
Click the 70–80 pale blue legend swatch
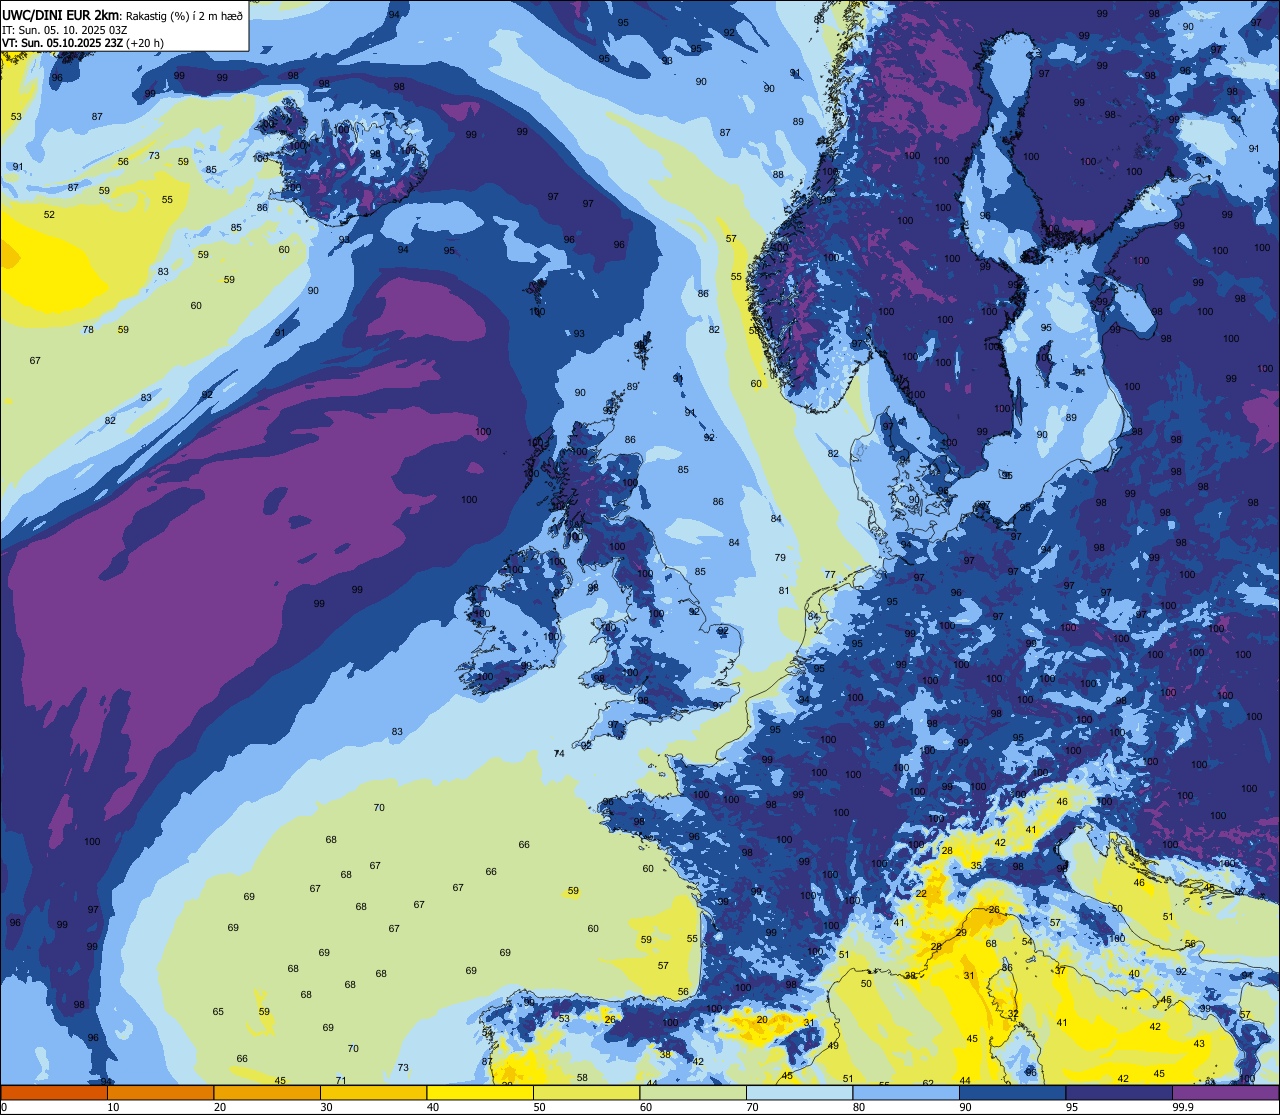[799, 1092]
